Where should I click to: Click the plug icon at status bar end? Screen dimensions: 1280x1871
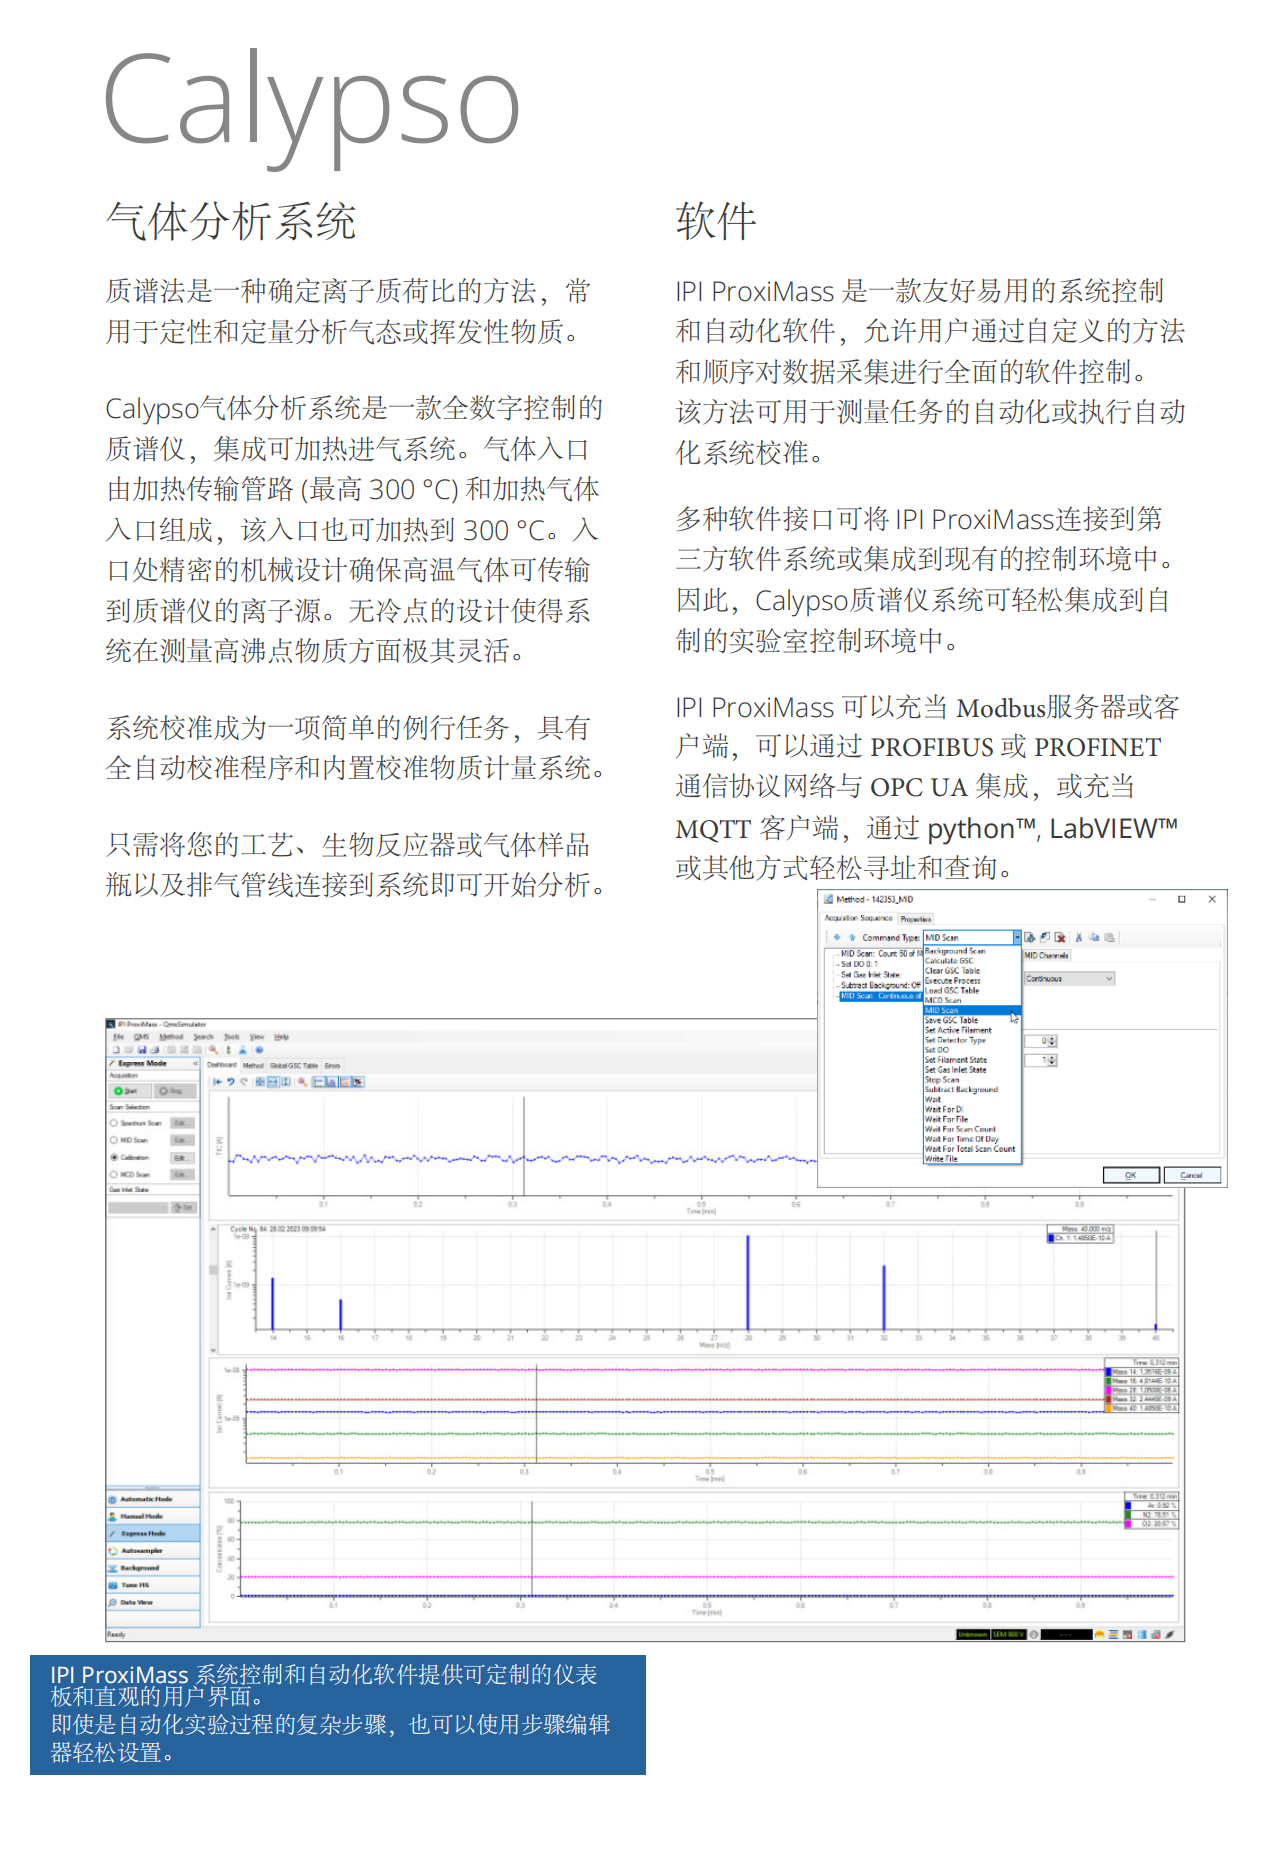click(x=1169, y=1634)
